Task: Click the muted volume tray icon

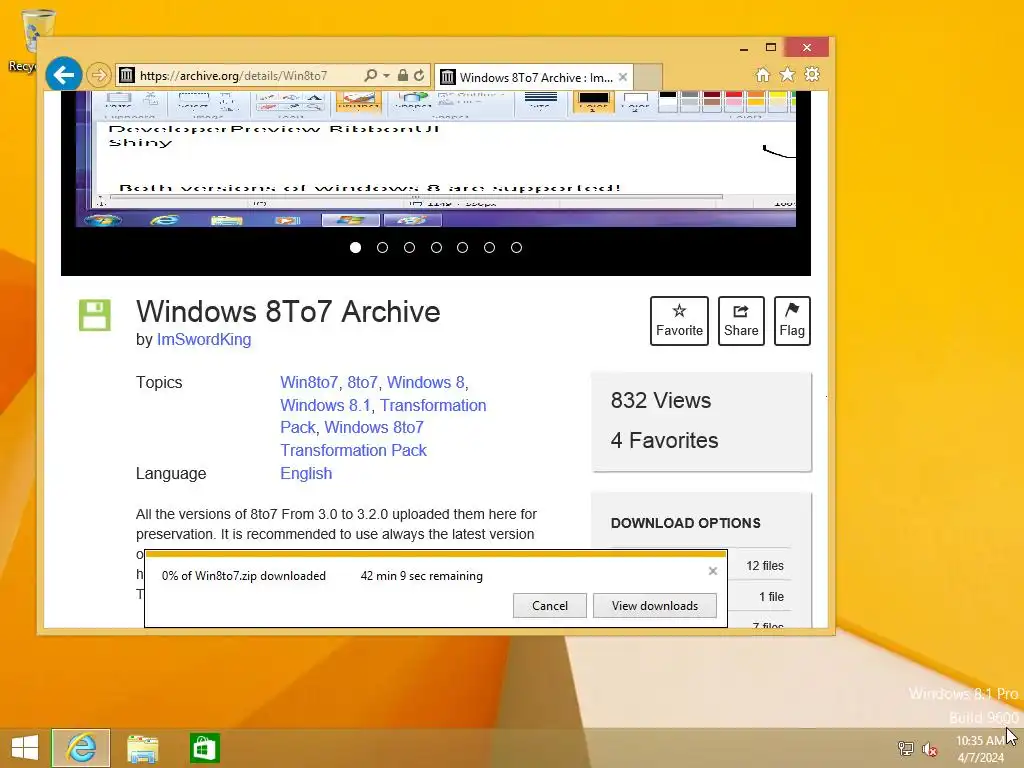Action: coord(930,748)
